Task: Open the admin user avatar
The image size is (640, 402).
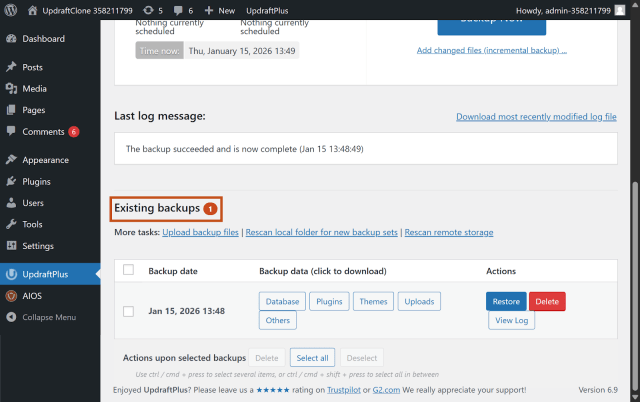Action: pyautogui.click(x=620, y=10)
